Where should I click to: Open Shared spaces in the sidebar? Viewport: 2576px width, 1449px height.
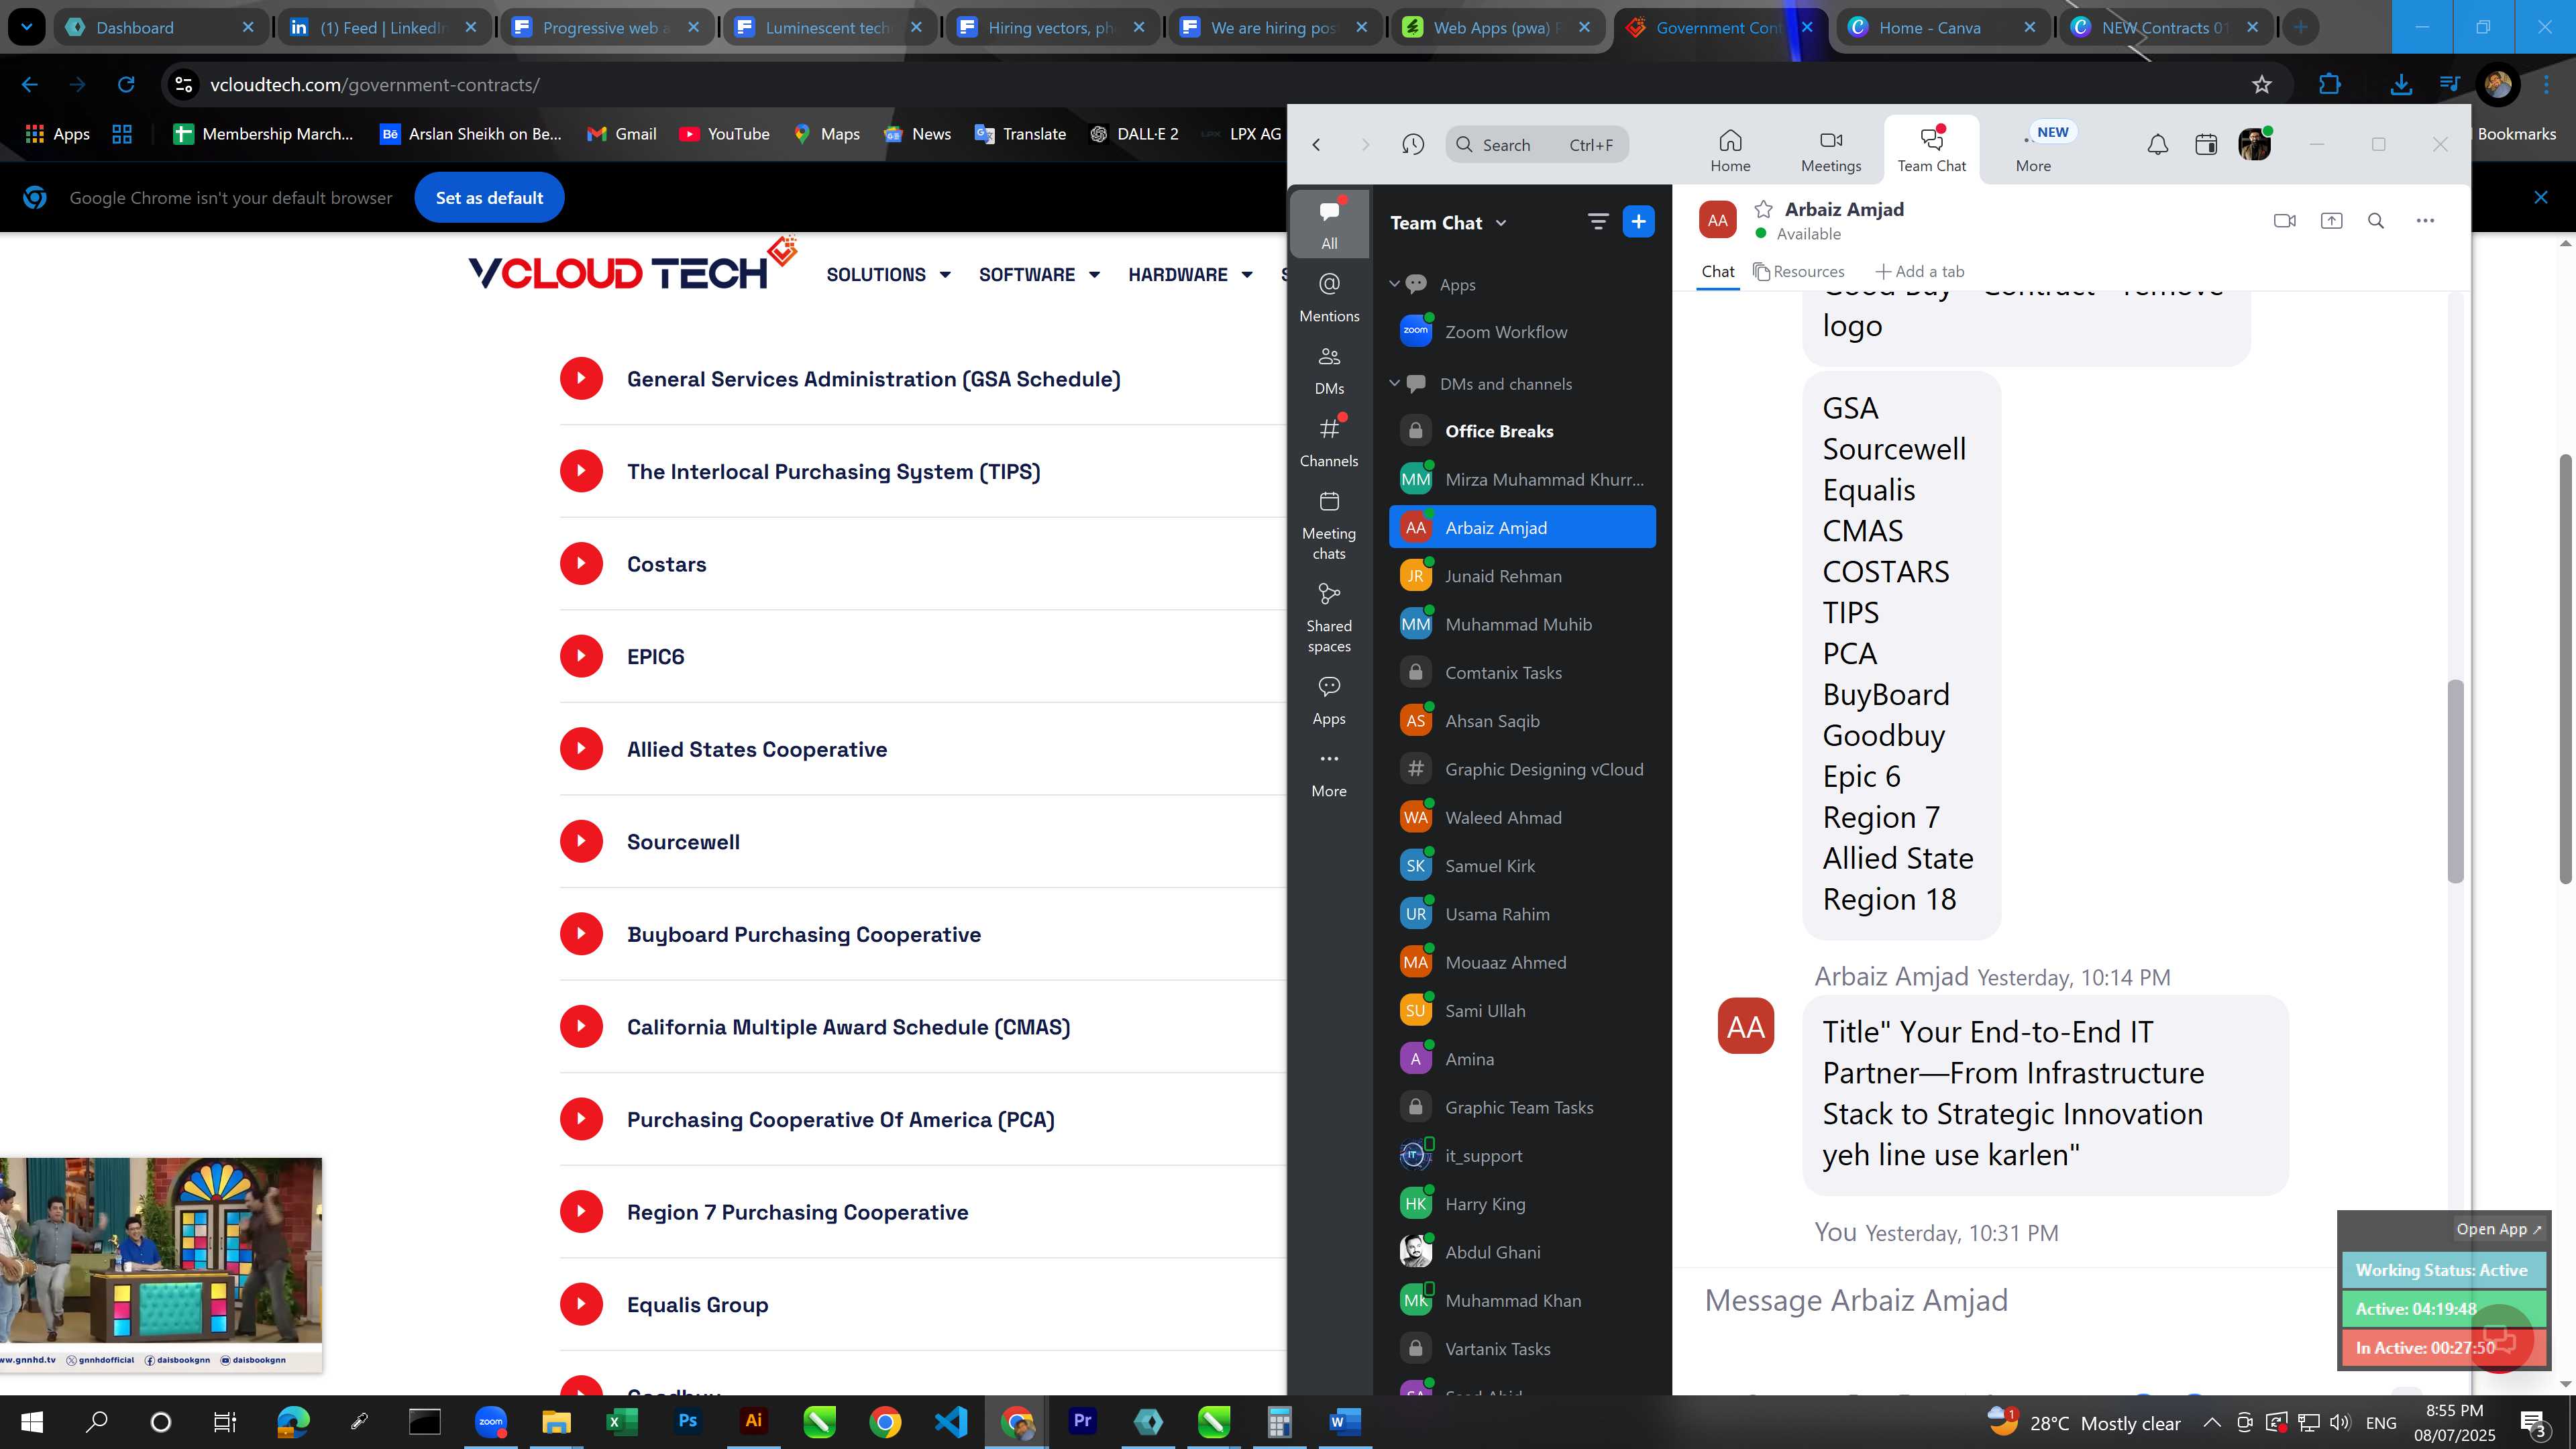click(x=1329, y=618)
